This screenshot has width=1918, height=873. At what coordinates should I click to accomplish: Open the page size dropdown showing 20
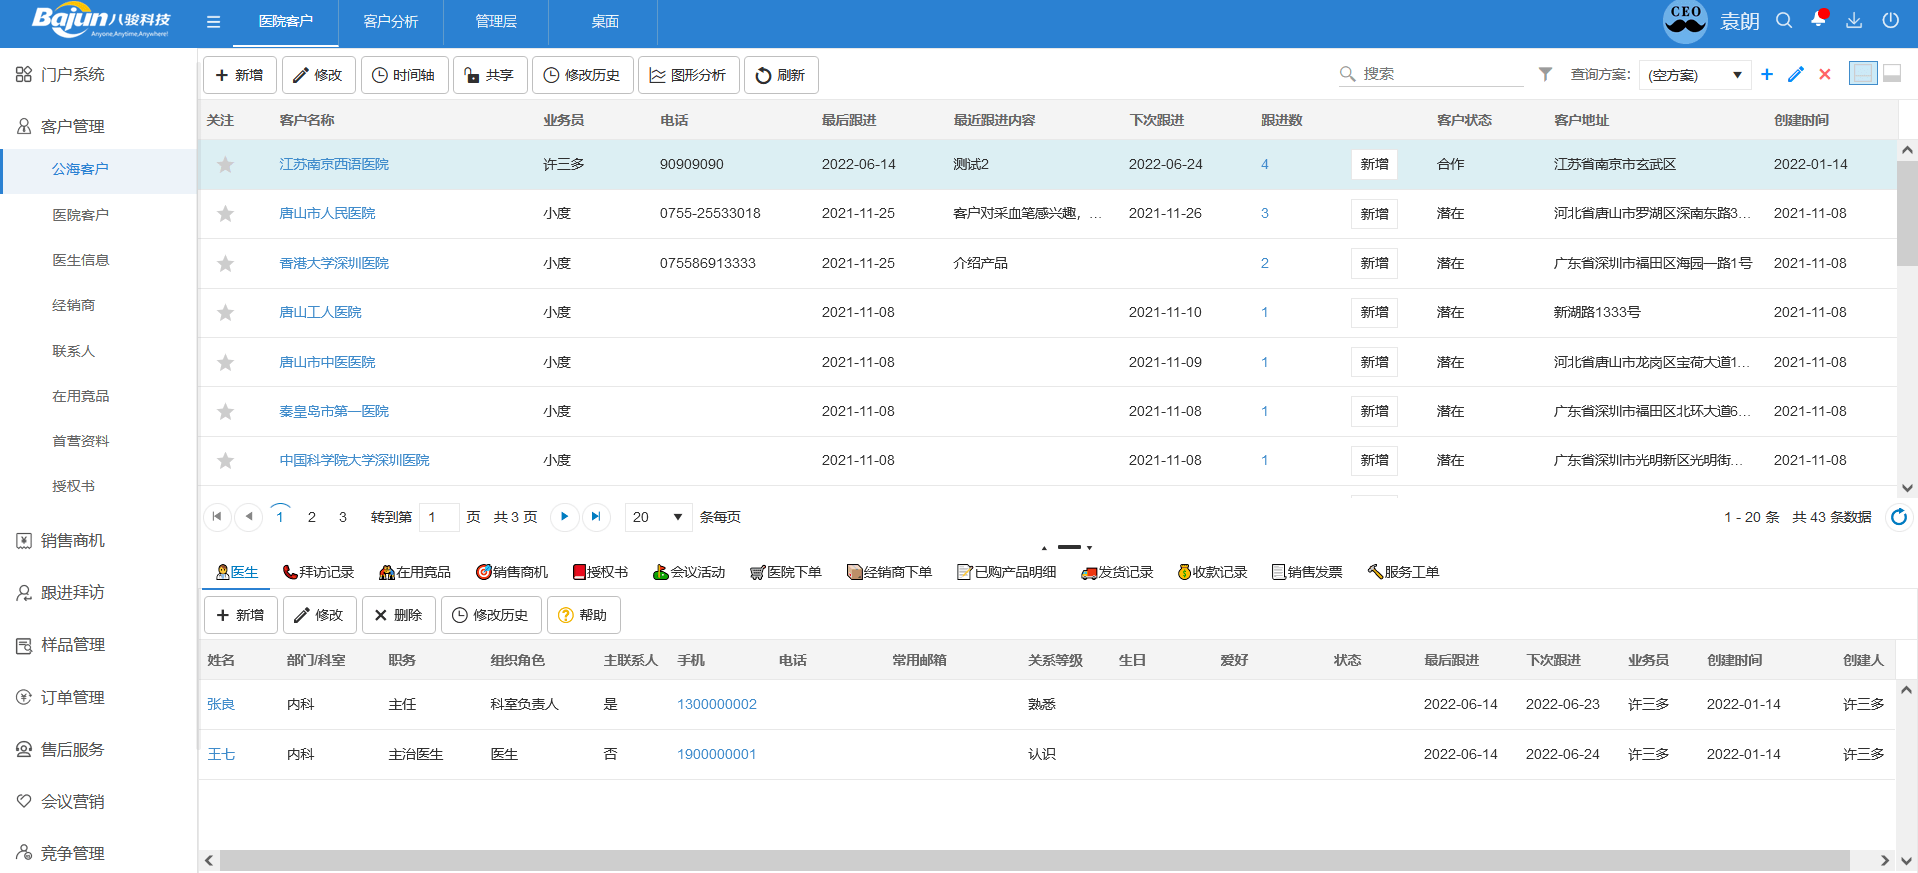658,517
